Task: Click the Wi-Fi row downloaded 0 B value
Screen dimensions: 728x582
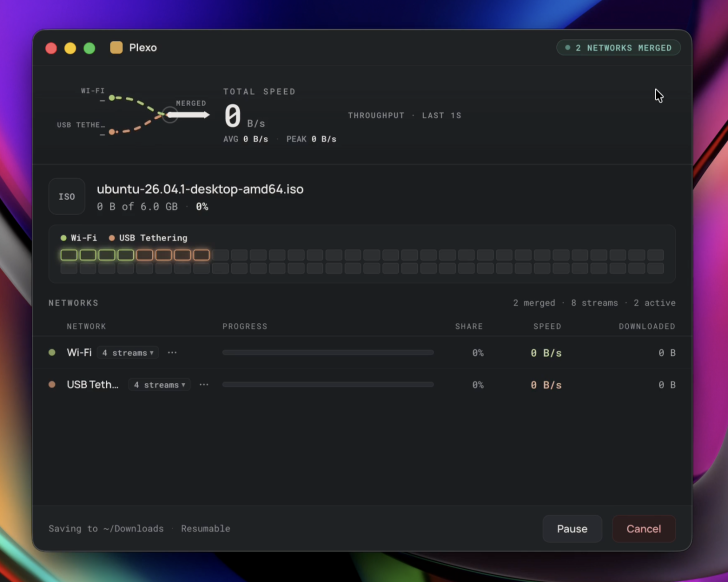Action: (x=667, y=353)
